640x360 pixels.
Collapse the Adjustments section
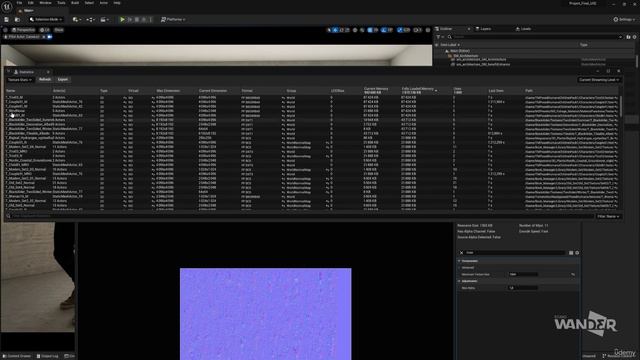[x=459, y=281]
